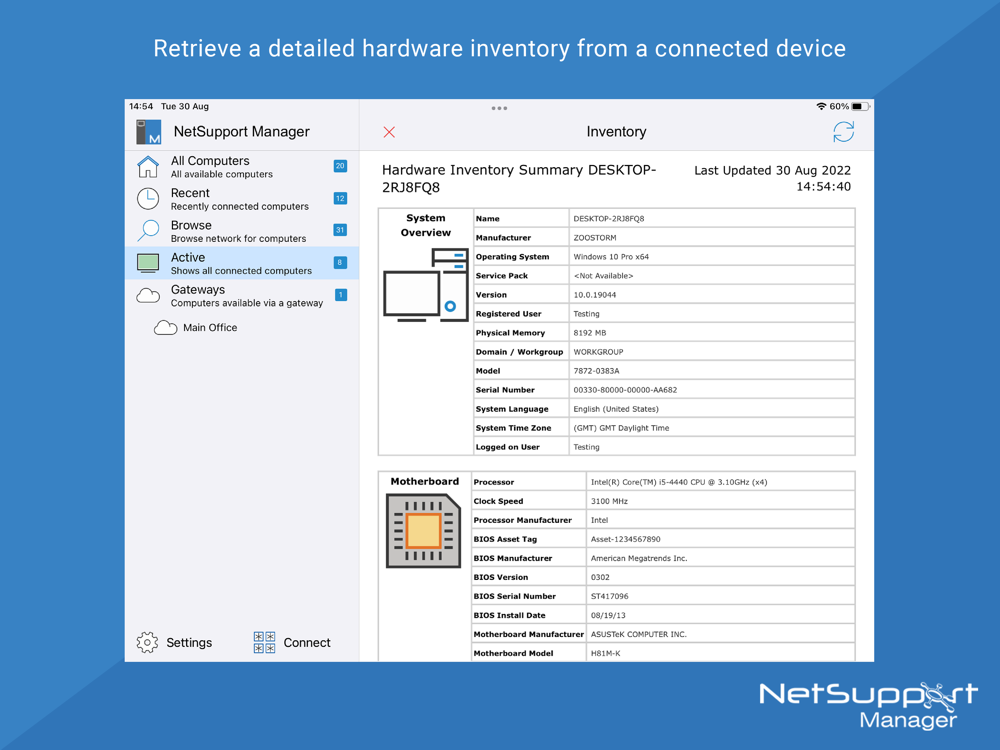
Task: Tap the Connect button label
Action: click(307, 643)
